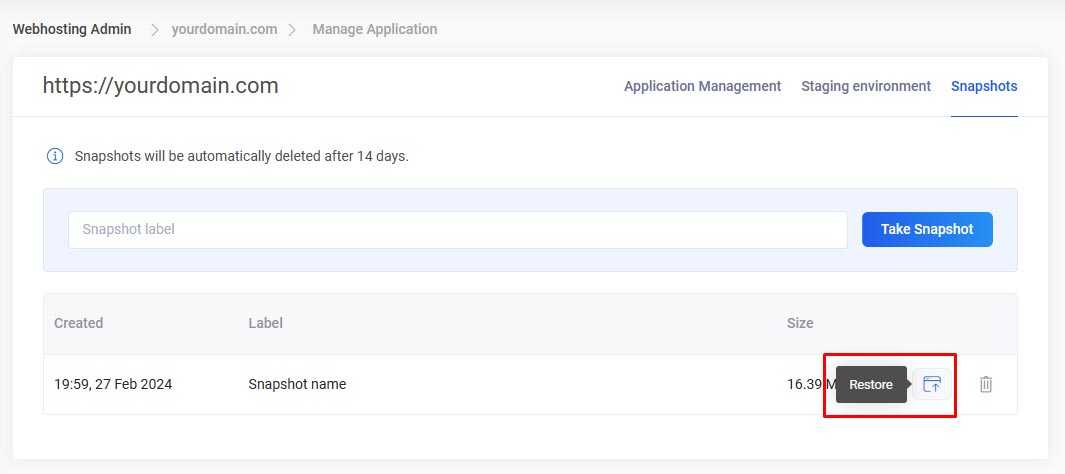Image resolution: width=1065 pixels, height=474 pixels.
Task: Go to Webhosting Admin breadcrumb
Action: 72,29
